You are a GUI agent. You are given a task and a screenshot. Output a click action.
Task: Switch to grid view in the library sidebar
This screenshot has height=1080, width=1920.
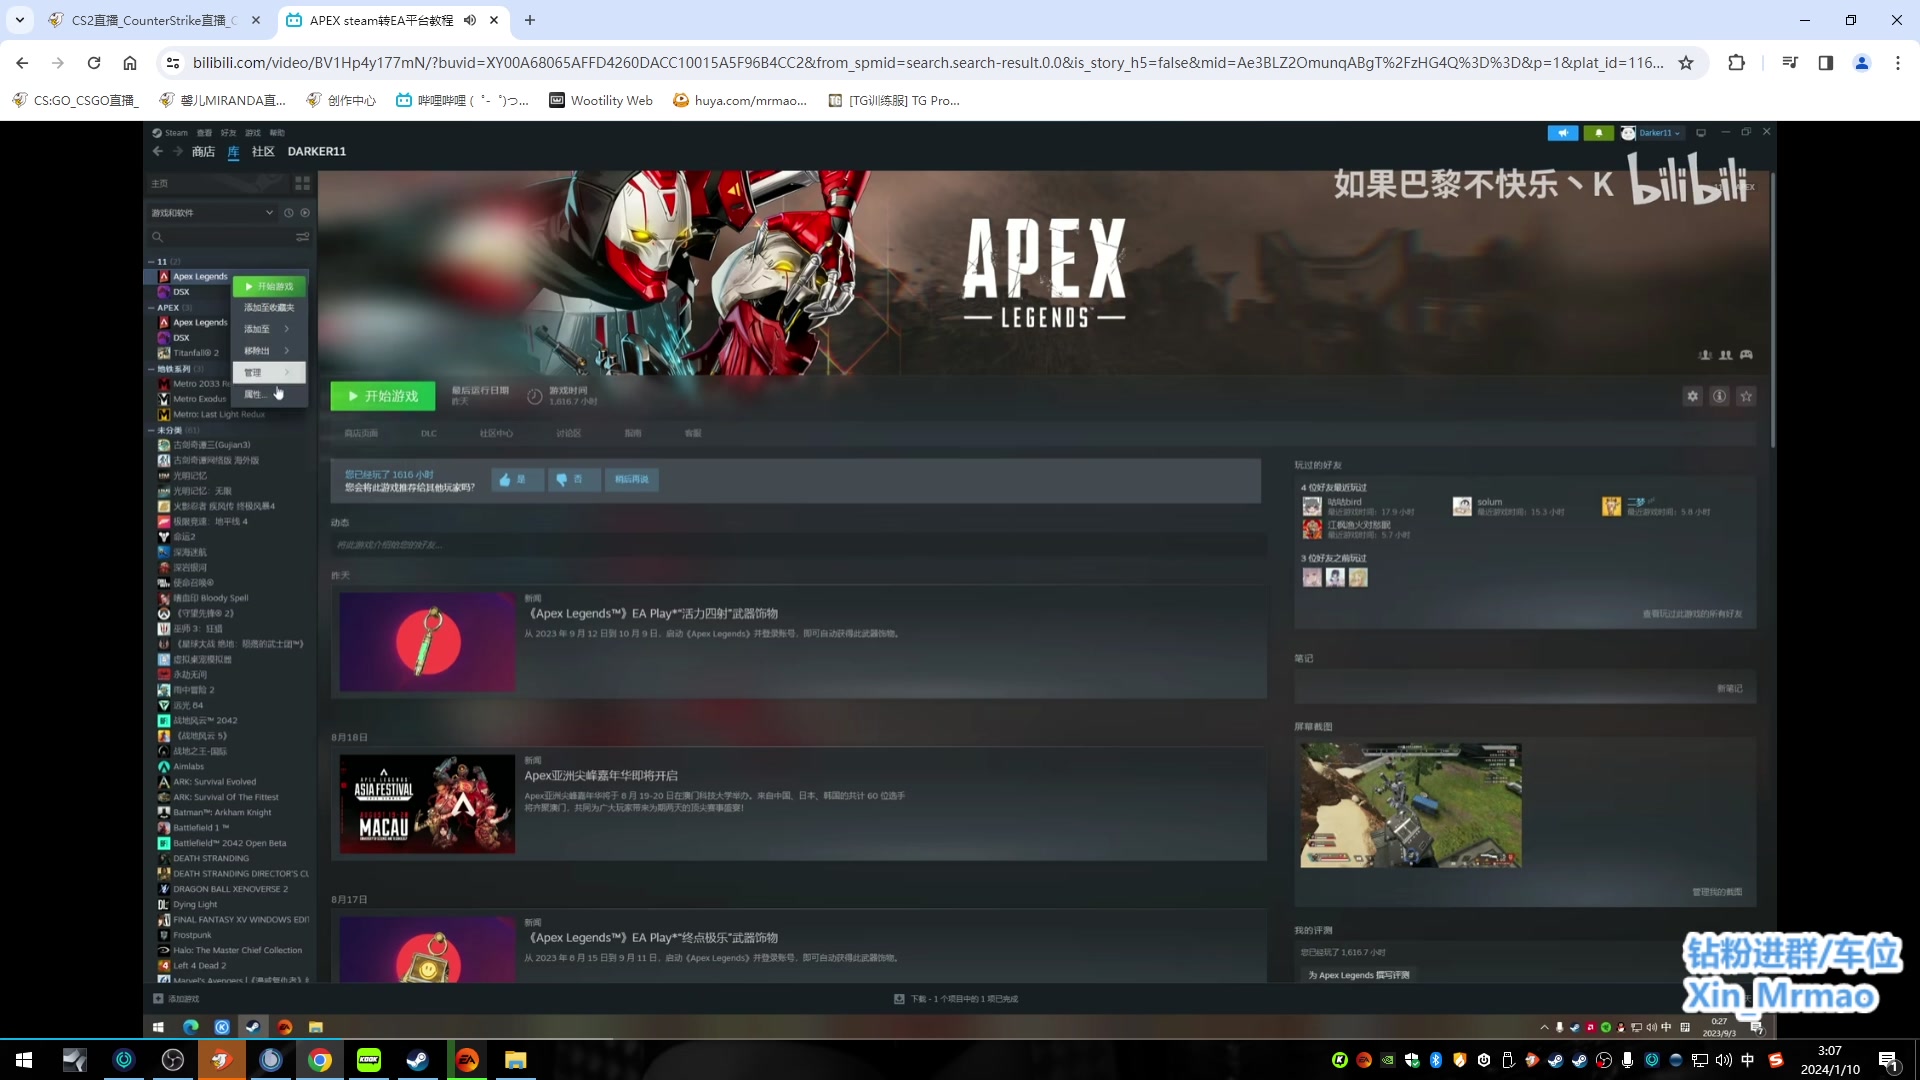(302, 183)
